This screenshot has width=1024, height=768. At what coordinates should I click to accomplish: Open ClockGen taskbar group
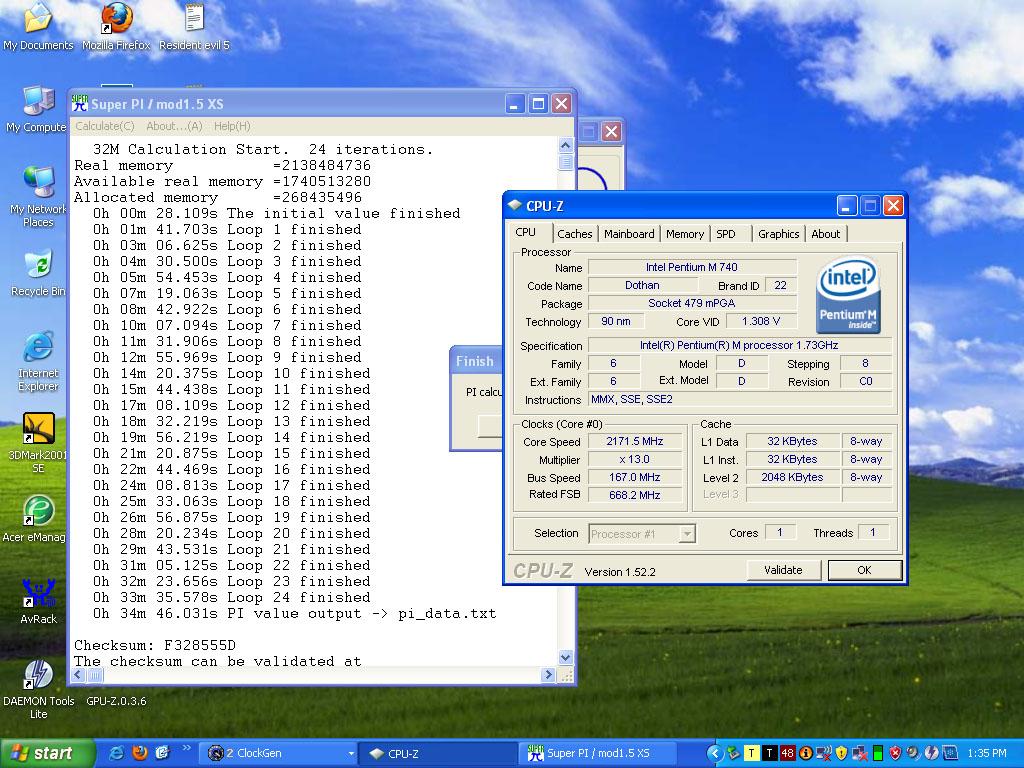pos(281,753)
